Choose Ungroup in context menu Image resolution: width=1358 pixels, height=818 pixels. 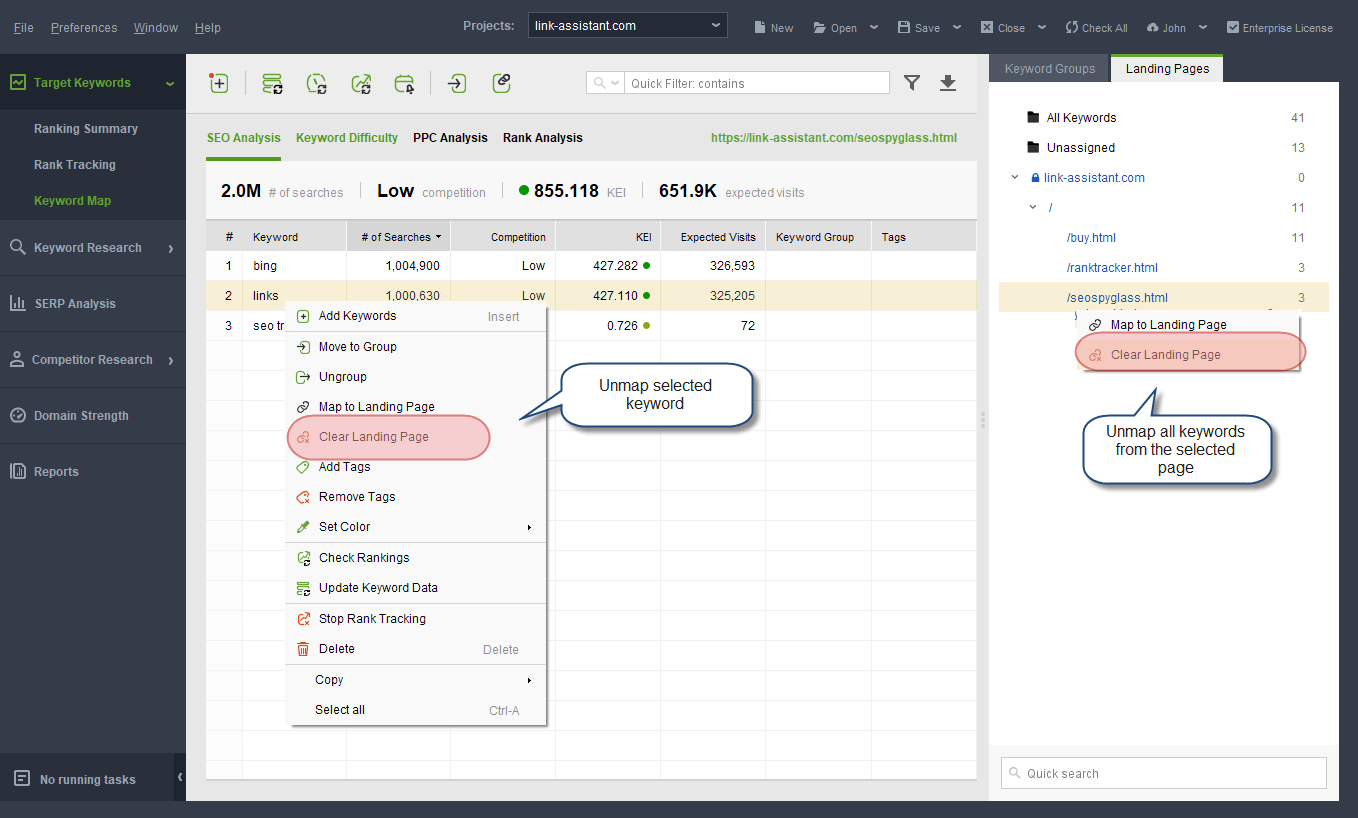coord(416,377)
